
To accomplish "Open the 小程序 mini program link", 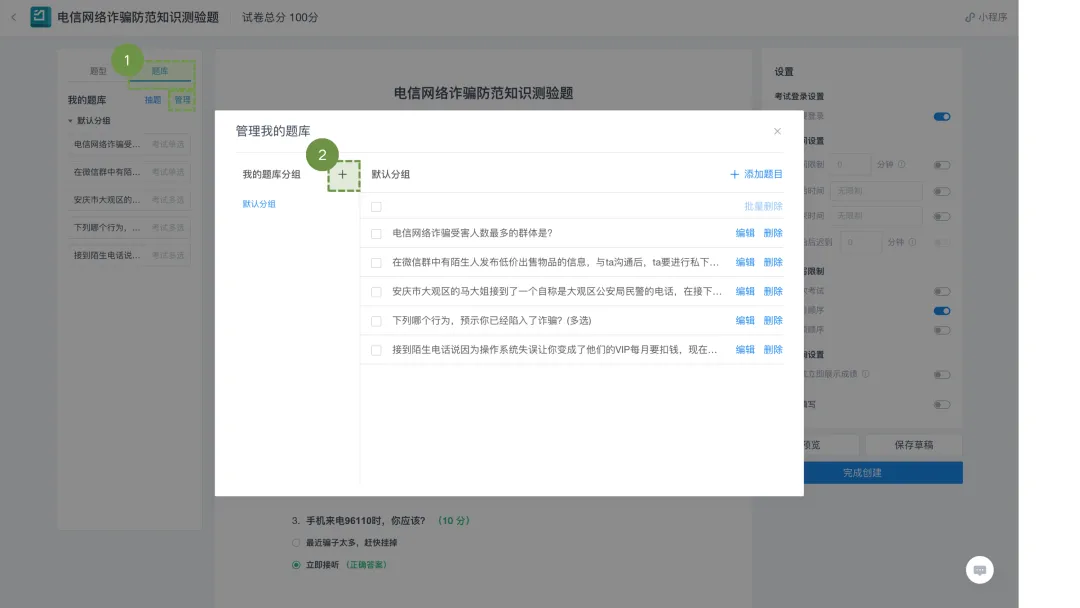I will coord(986,17).
